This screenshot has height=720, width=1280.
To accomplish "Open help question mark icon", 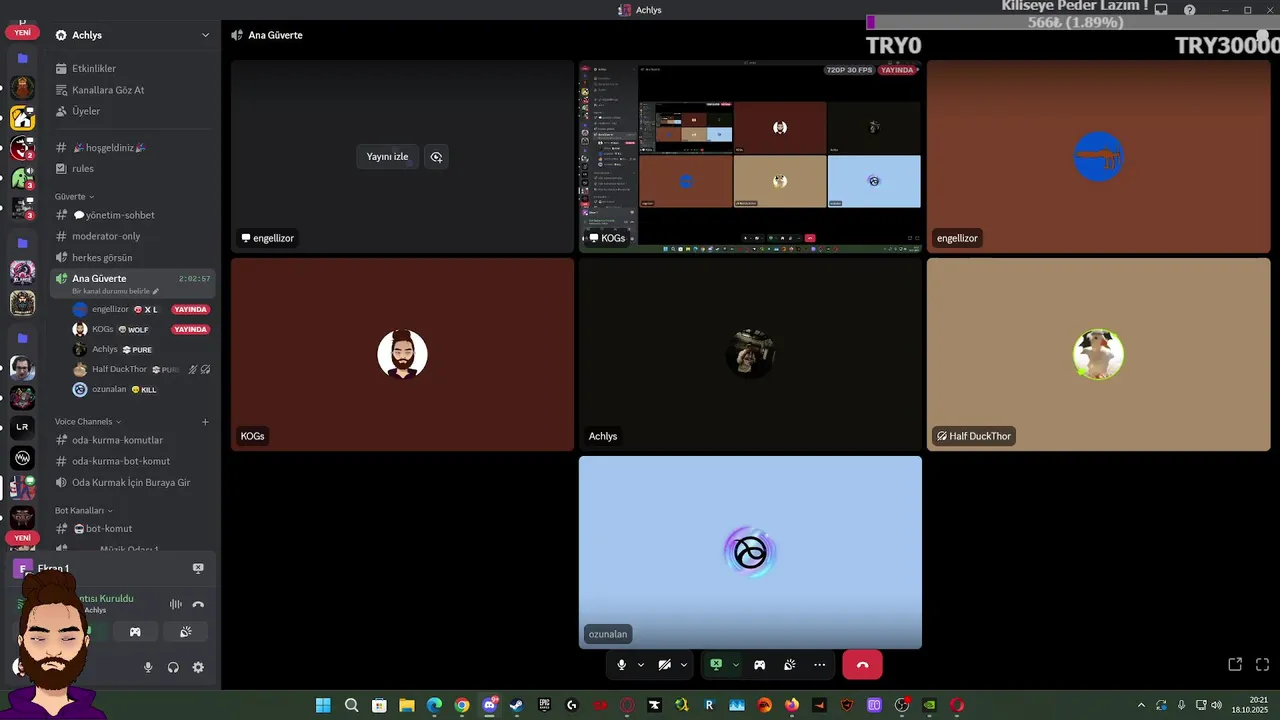I will [1189, 10].
